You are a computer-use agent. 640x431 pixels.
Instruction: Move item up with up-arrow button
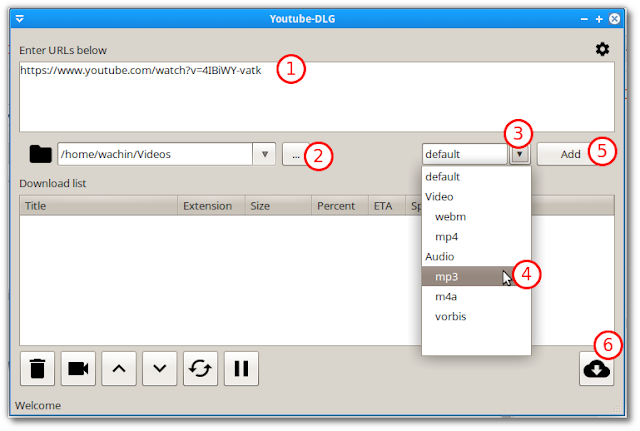[x=119, y=369]
